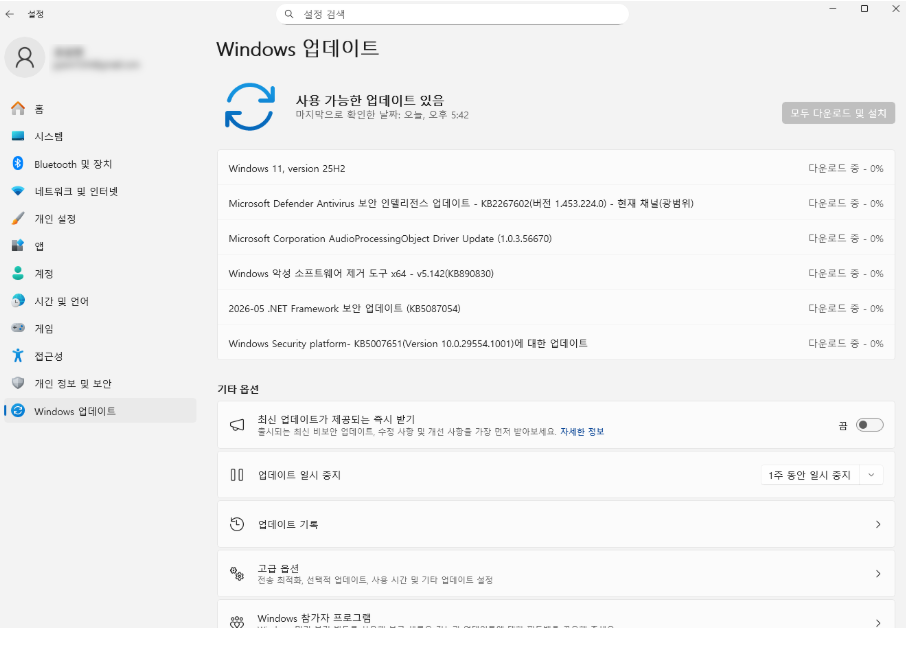The width and height of the screenshot is (906, 651).
Task: Select Microsoft Defender Antivirus KB2267602 update row
Action: pyautogui.click(x=556, y=203)
